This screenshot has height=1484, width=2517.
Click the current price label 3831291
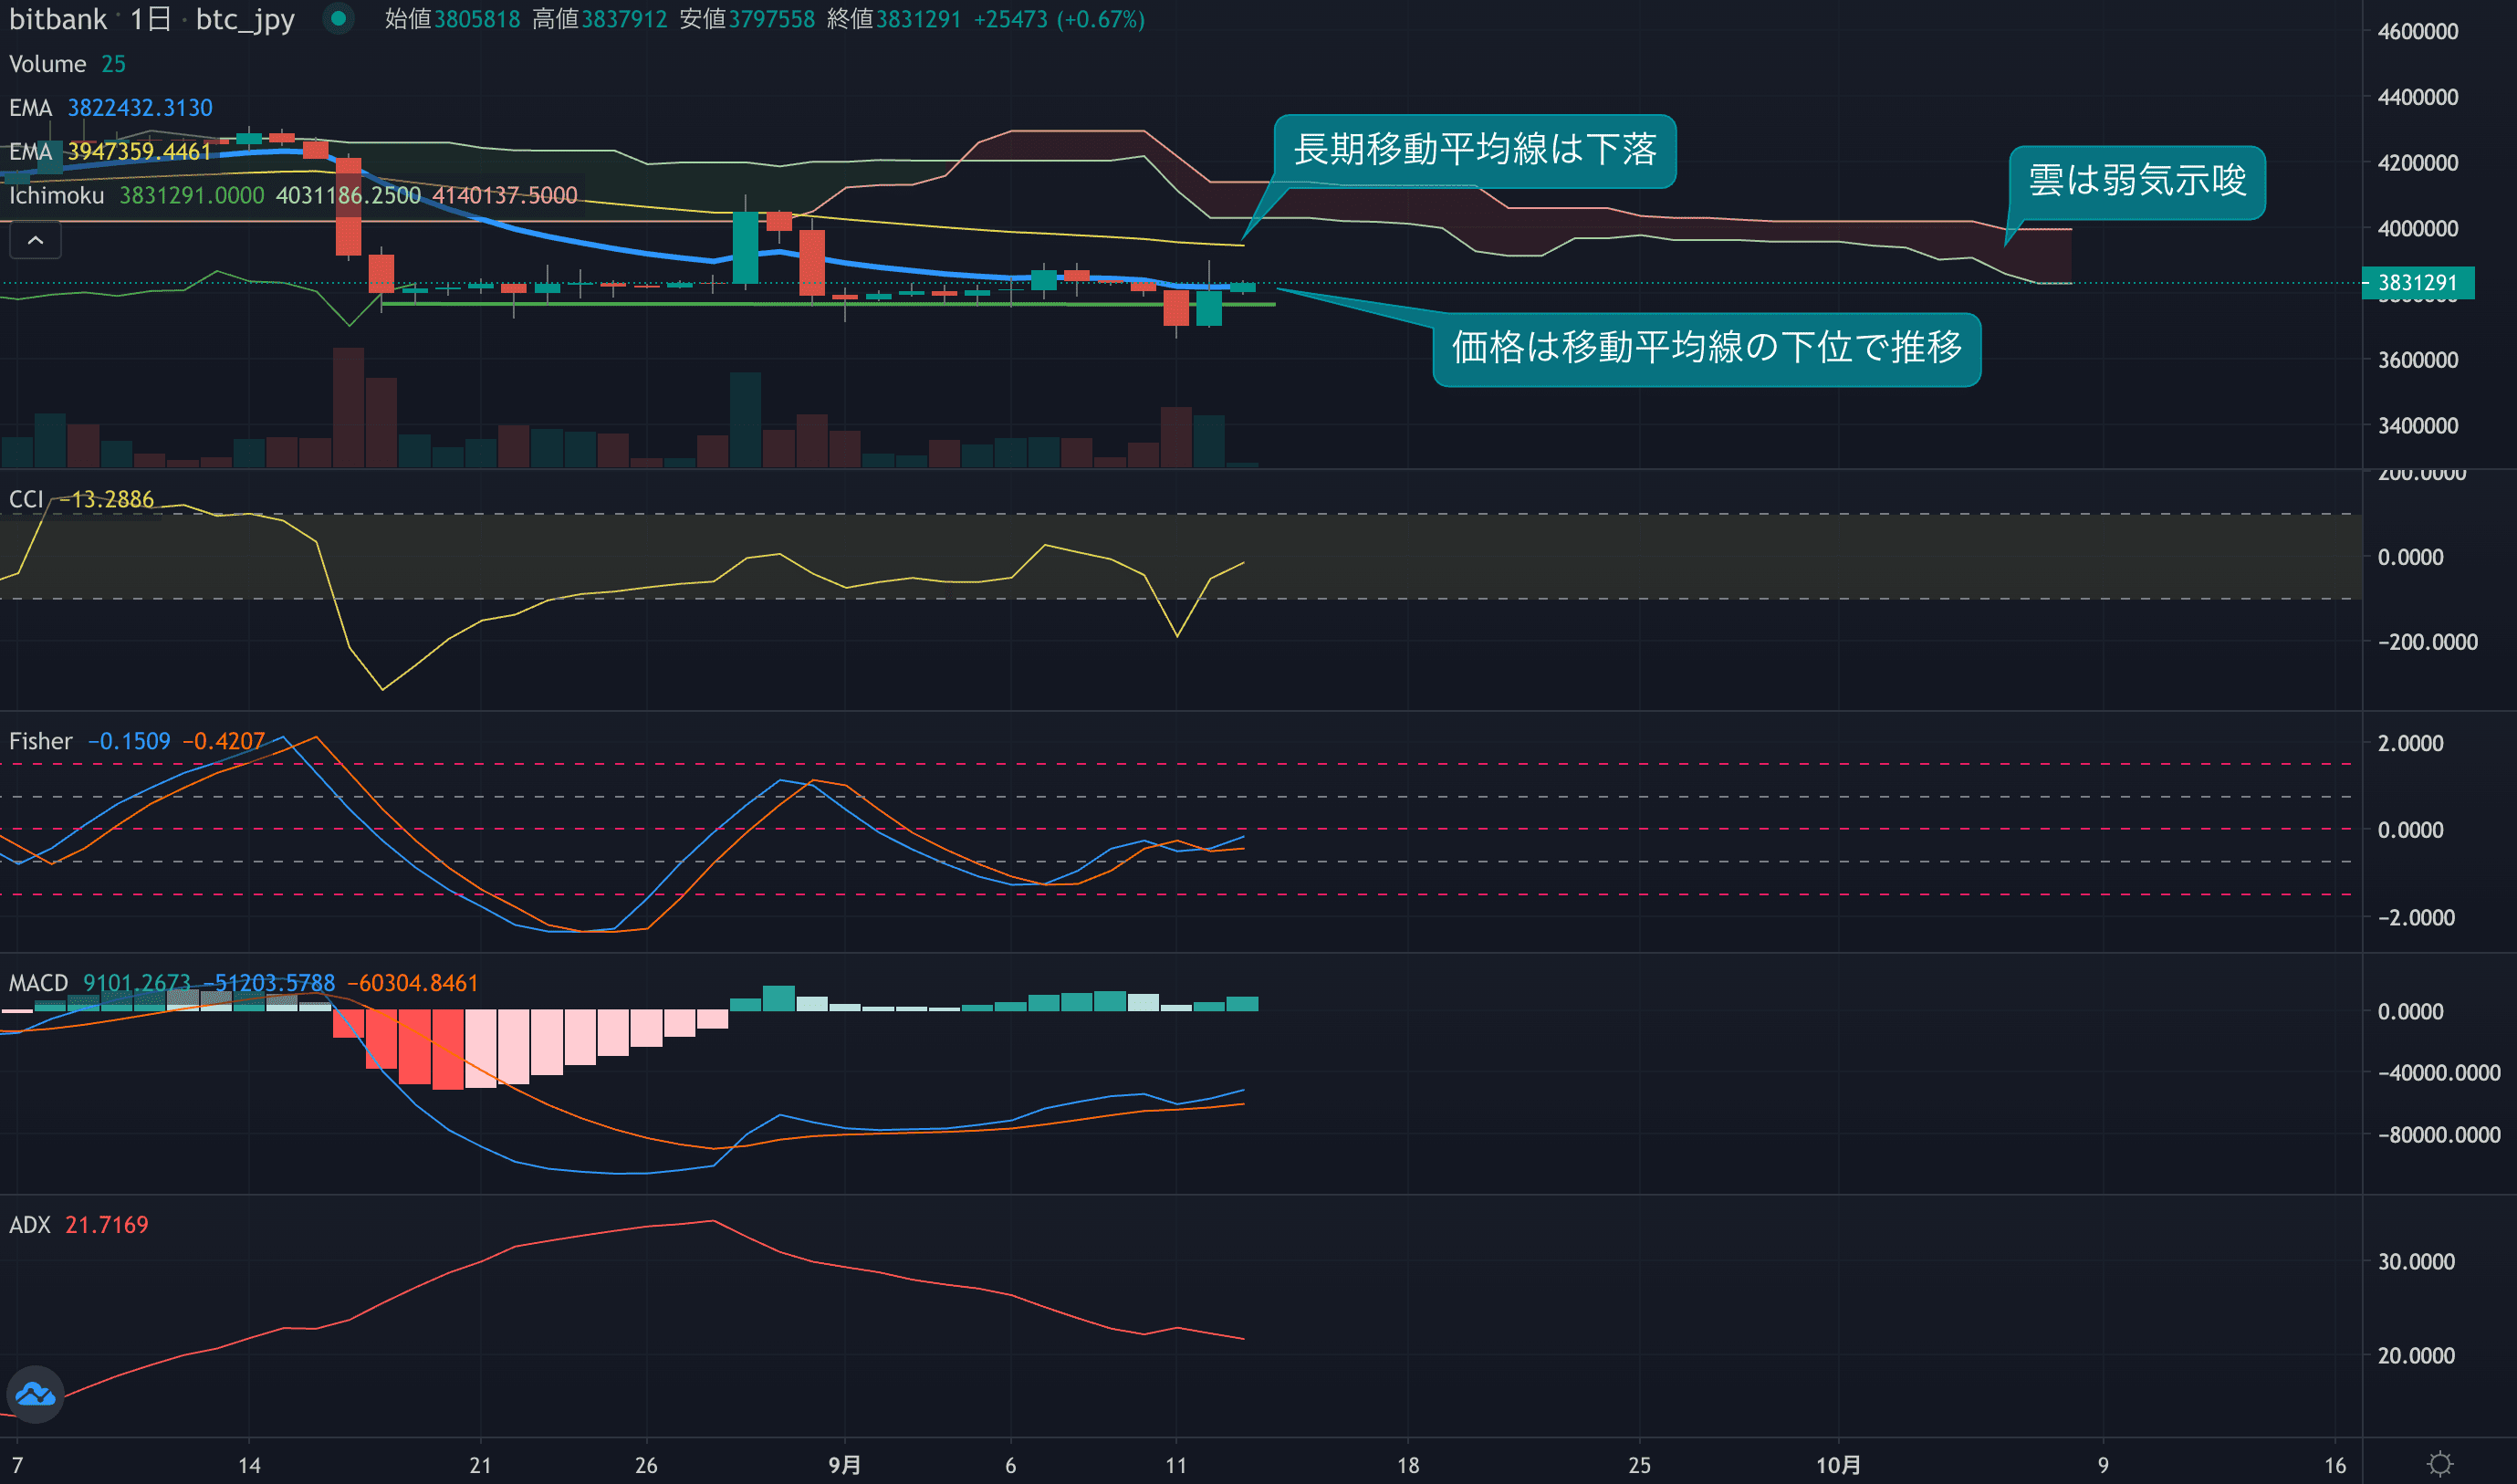2417,283
